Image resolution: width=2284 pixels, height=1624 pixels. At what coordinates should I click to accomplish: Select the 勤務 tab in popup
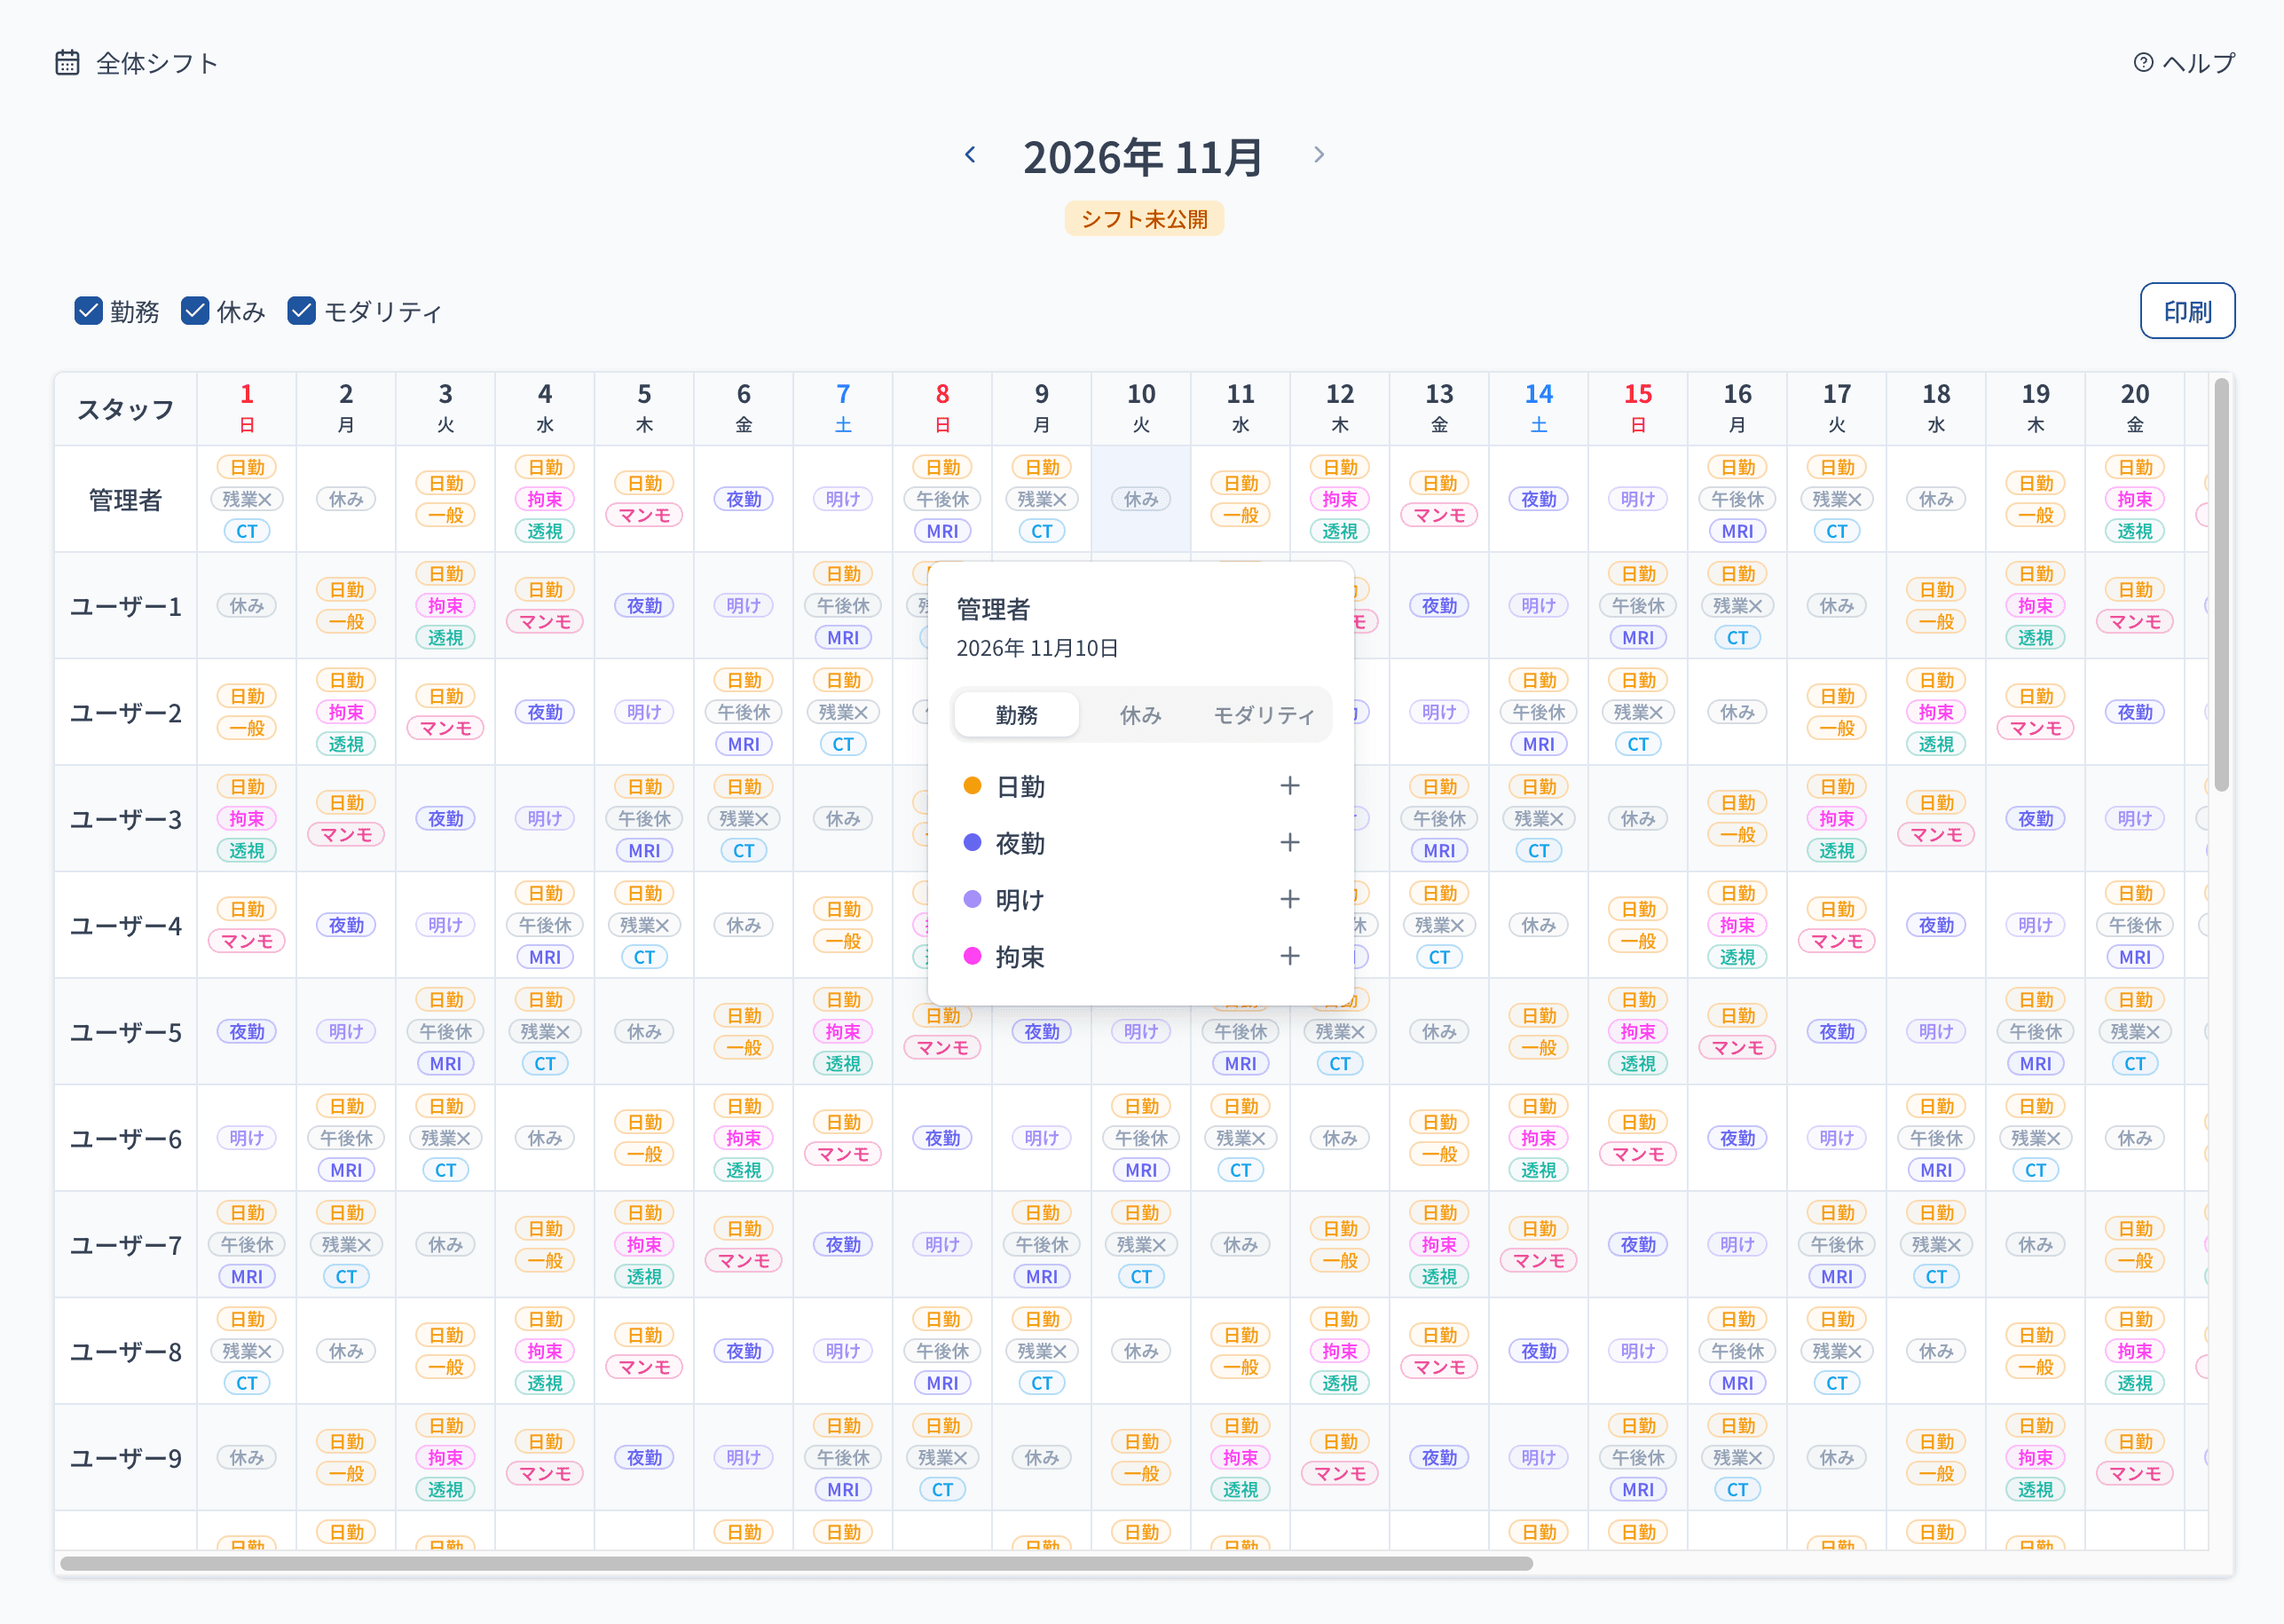(1017, 715)
